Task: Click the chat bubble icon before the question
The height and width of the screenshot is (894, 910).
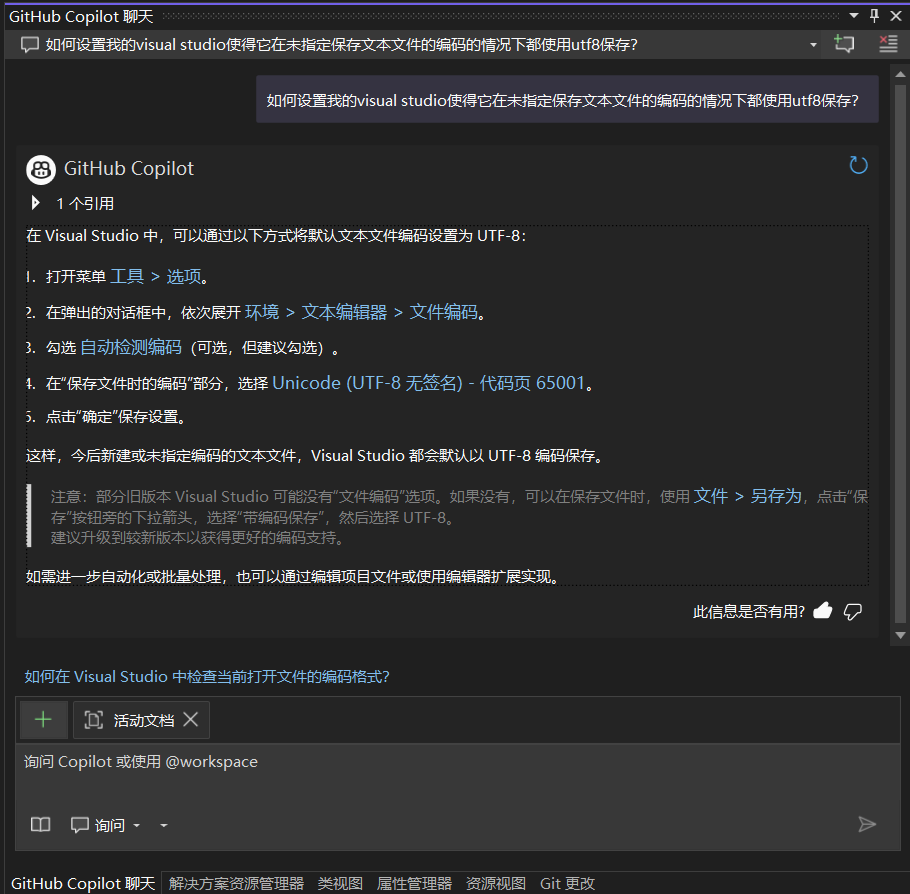Action: pyautogui.click(x=27, y=44)
